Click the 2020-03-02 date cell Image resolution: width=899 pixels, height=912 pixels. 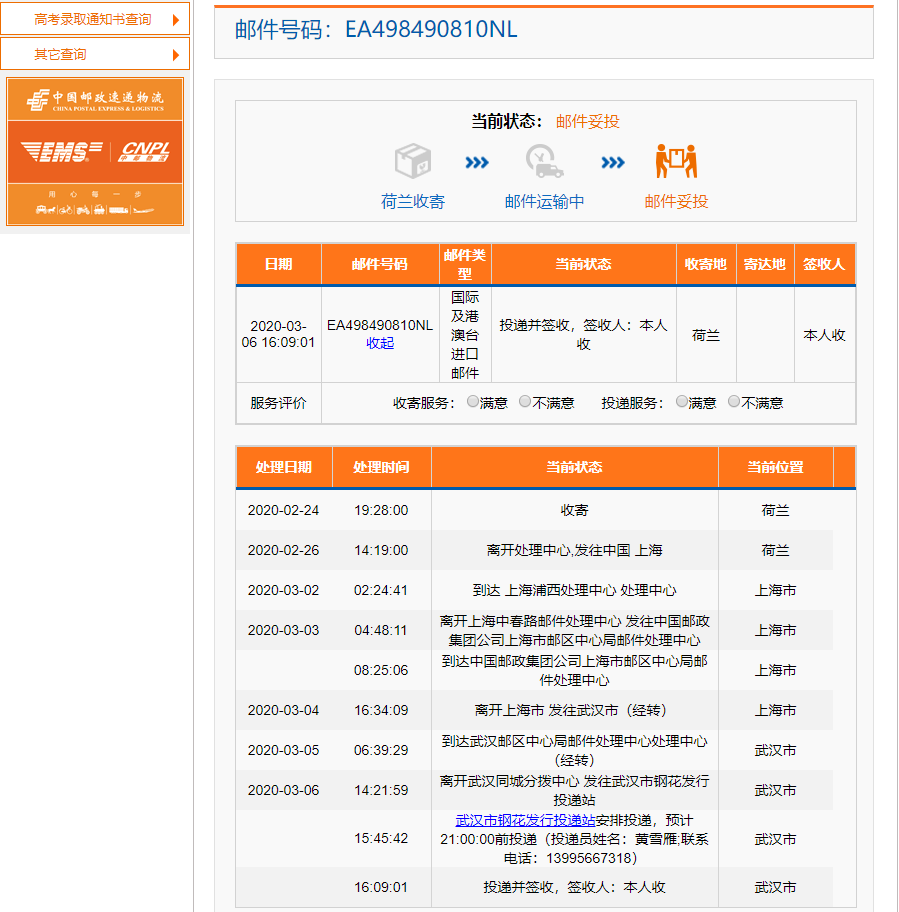coord(283,590)
